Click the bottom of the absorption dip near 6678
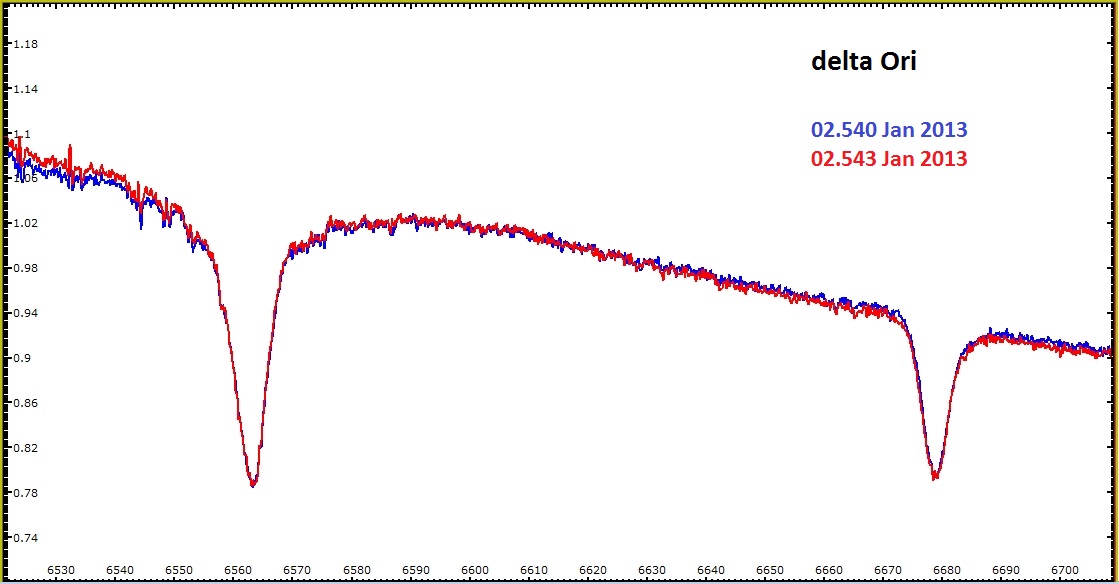 click(x=935, y=476)
